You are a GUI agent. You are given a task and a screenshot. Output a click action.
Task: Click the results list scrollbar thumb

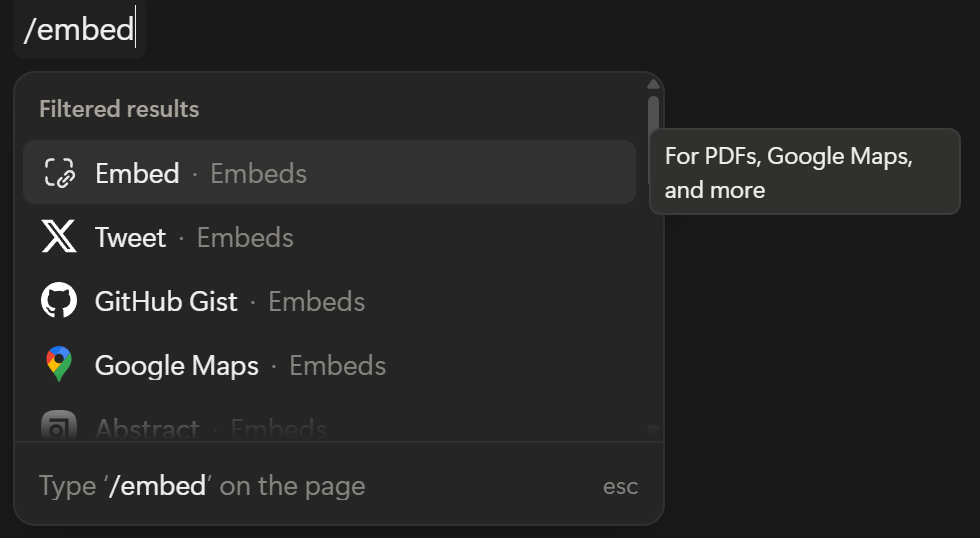coord(653,135)
